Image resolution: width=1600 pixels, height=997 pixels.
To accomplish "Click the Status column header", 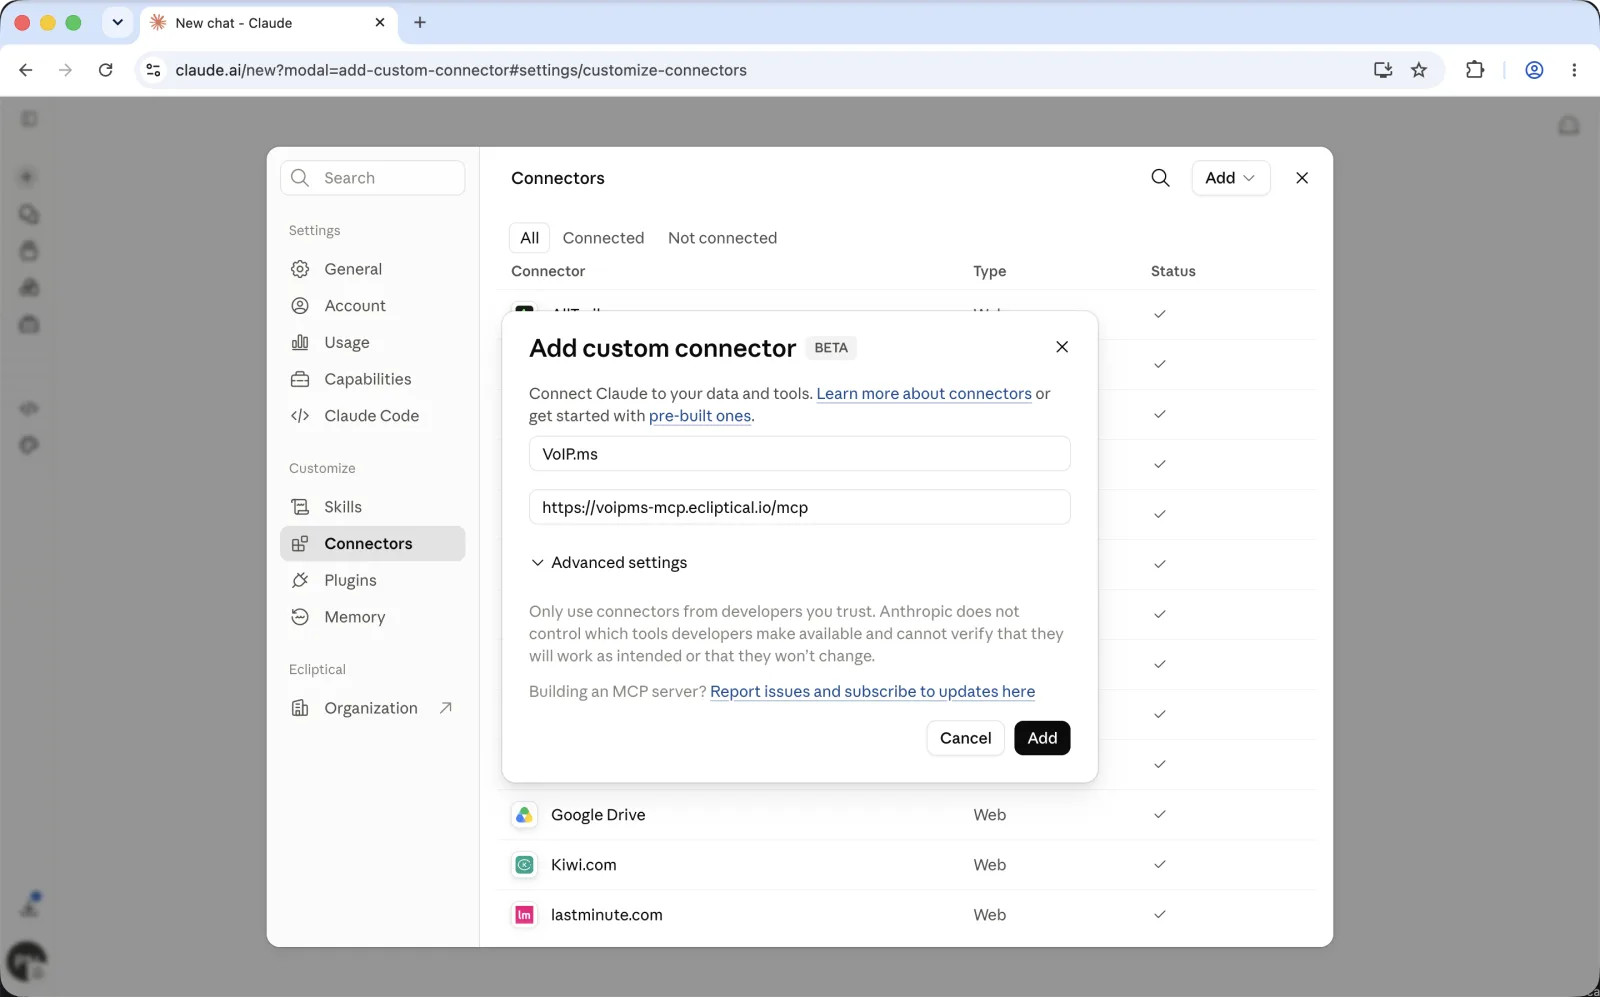I will [1173, 271].
